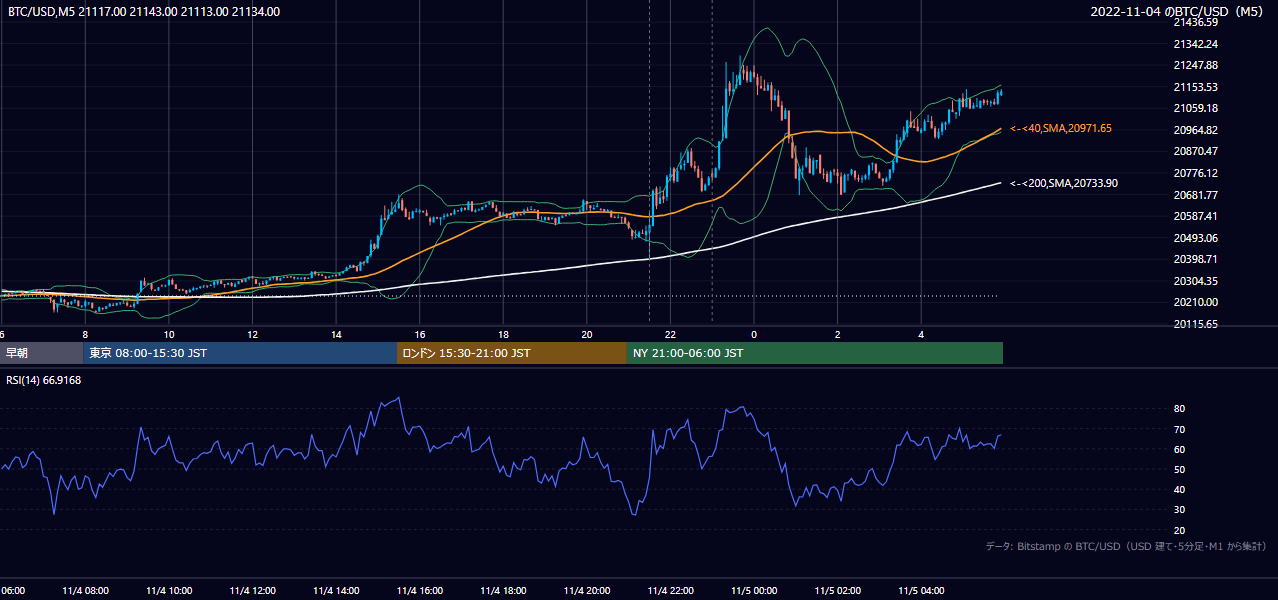
Task: Click the 11/4 10:00 time label
Action: click(x=169, y=591)
